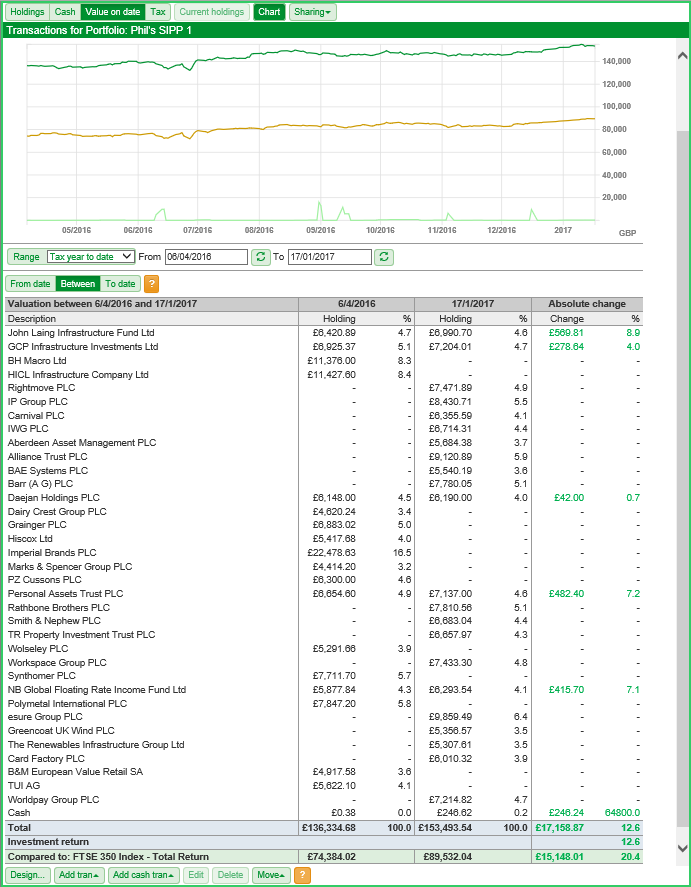The height and width of the screenshot is (887, 691).
Task: Click the Range button
Action: [26, 257]
